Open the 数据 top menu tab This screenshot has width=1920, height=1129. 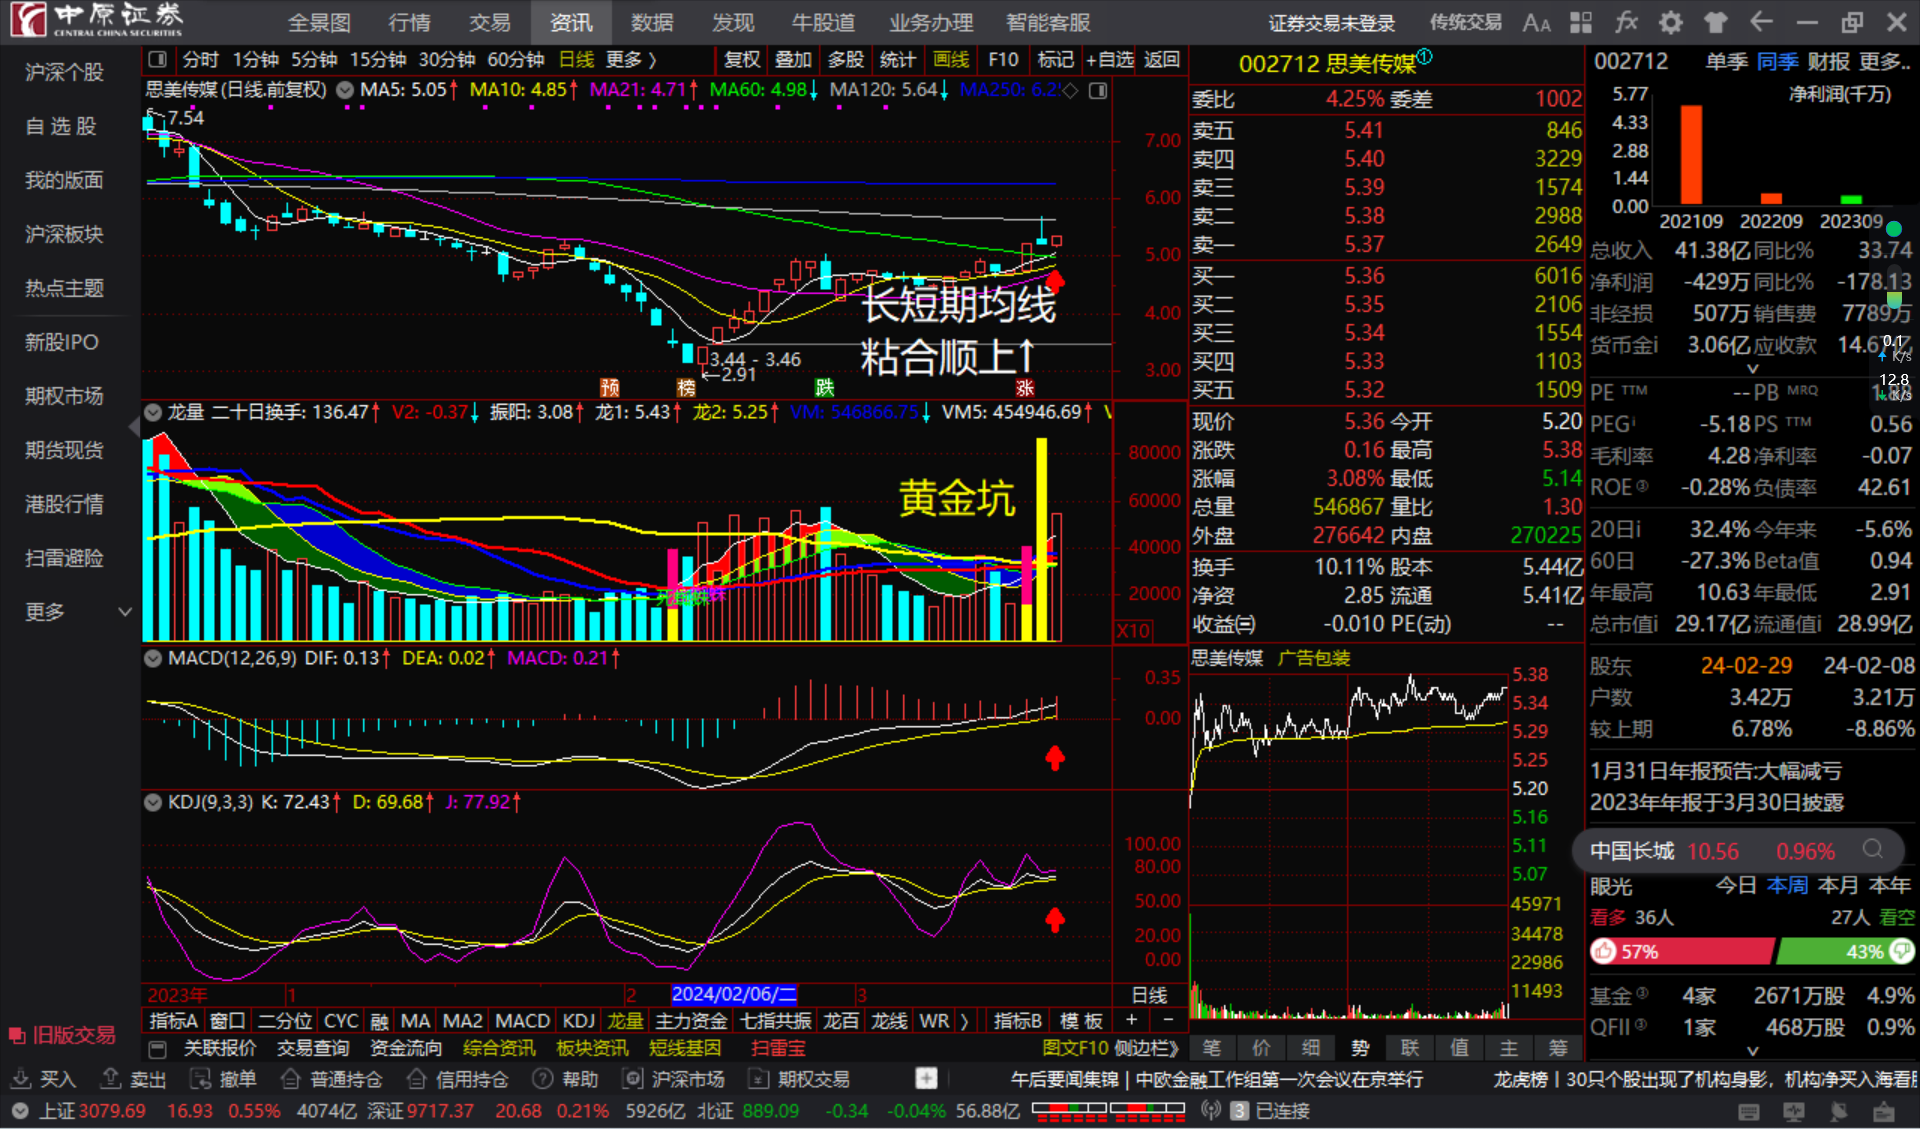(x=652, y=22)
